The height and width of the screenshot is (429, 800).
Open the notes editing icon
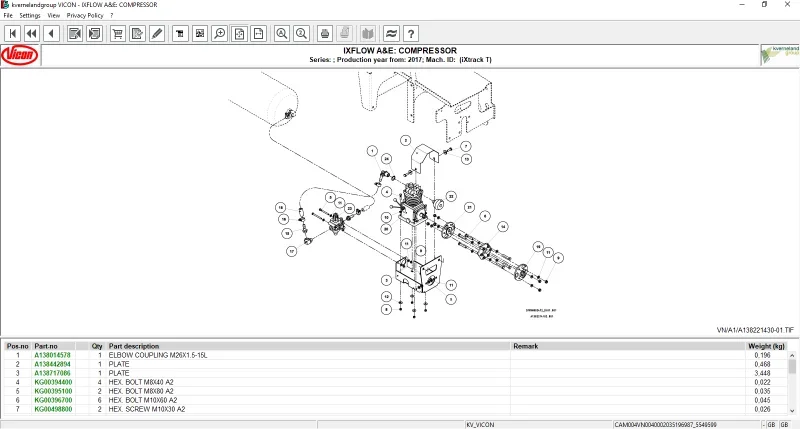(x=137, y=34)
